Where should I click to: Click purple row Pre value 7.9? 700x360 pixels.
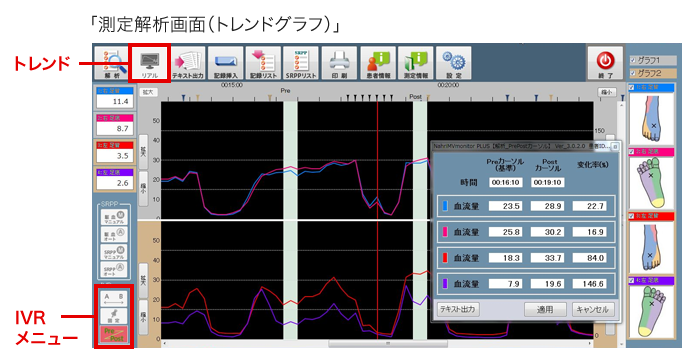point(505,284)
